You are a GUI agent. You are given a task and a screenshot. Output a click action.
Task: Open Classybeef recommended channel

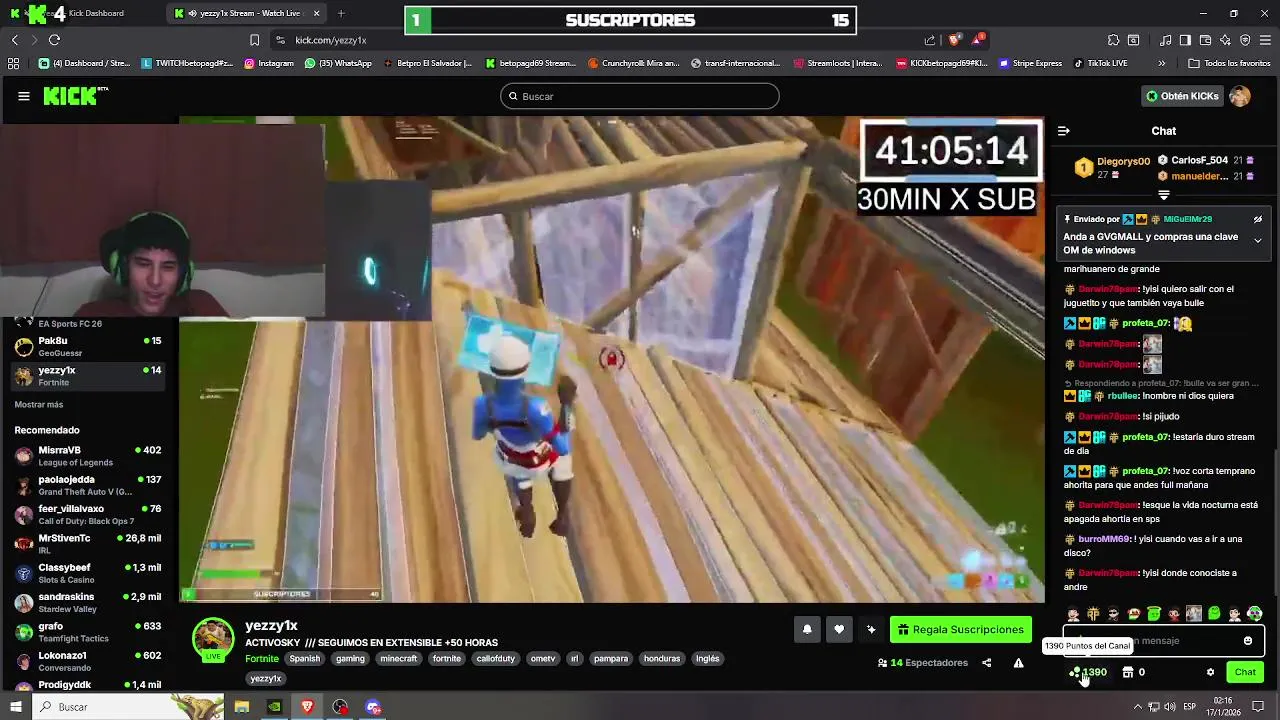89,573
